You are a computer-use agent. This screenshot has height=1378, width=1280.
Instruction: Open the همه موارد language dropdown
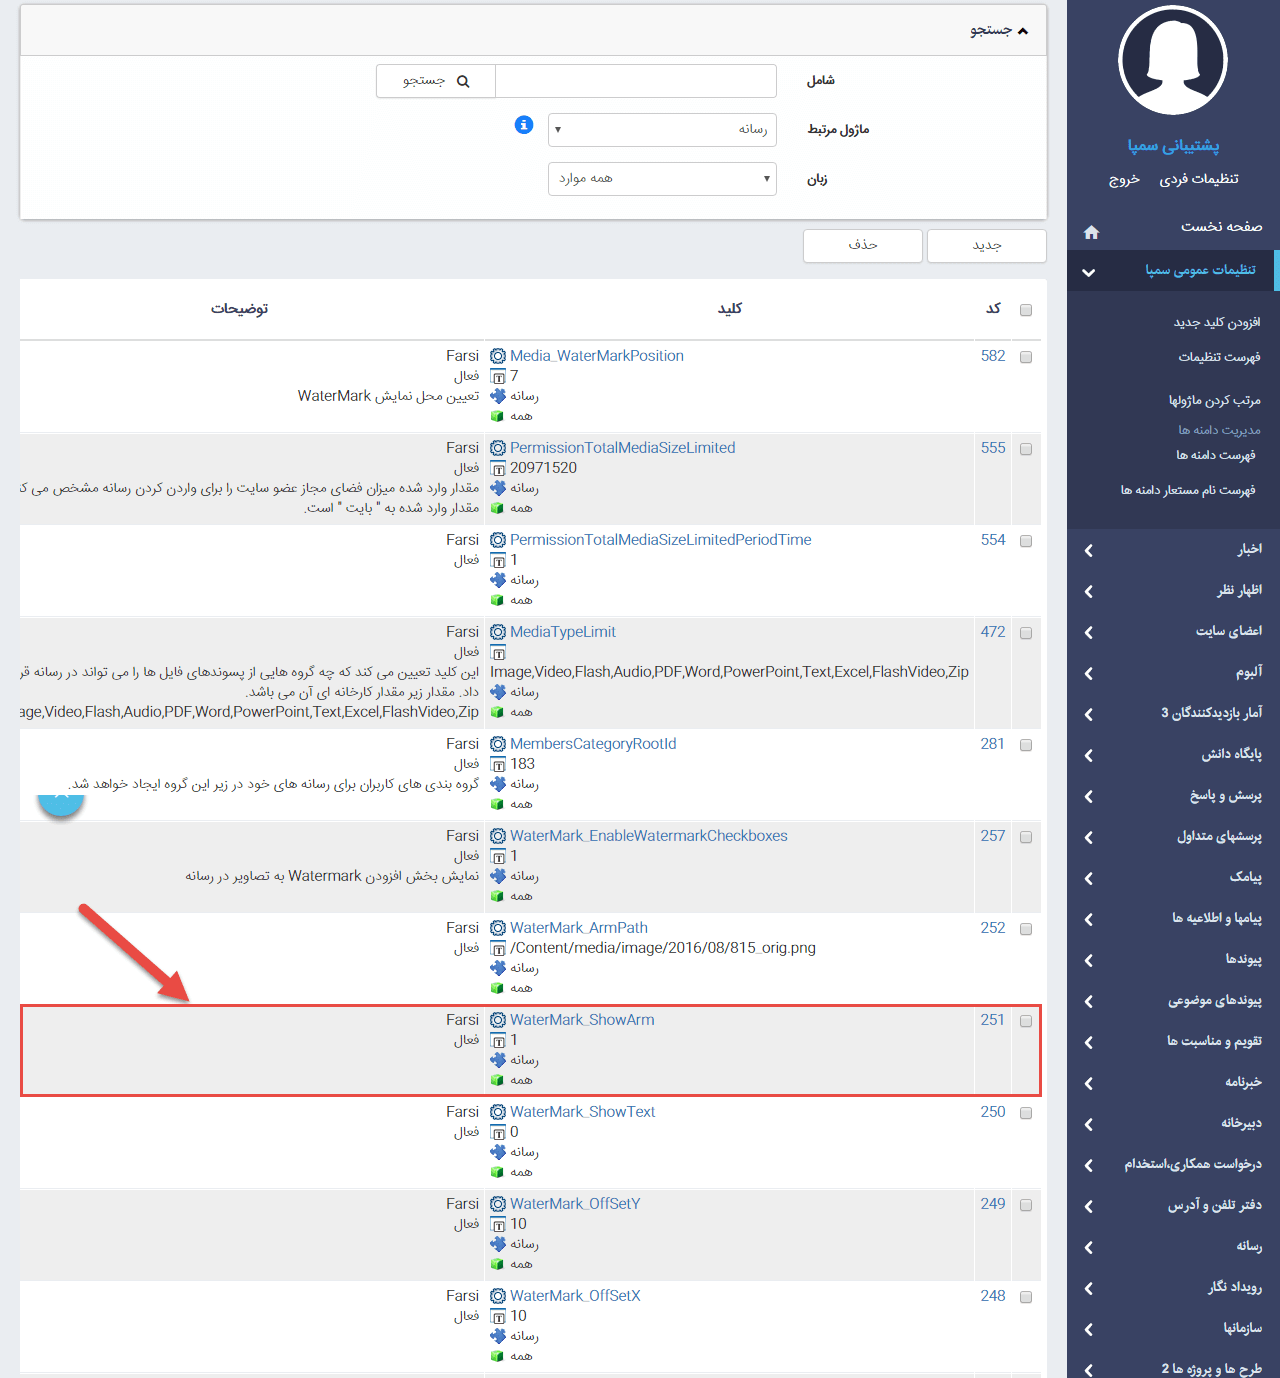coord(662,178)
